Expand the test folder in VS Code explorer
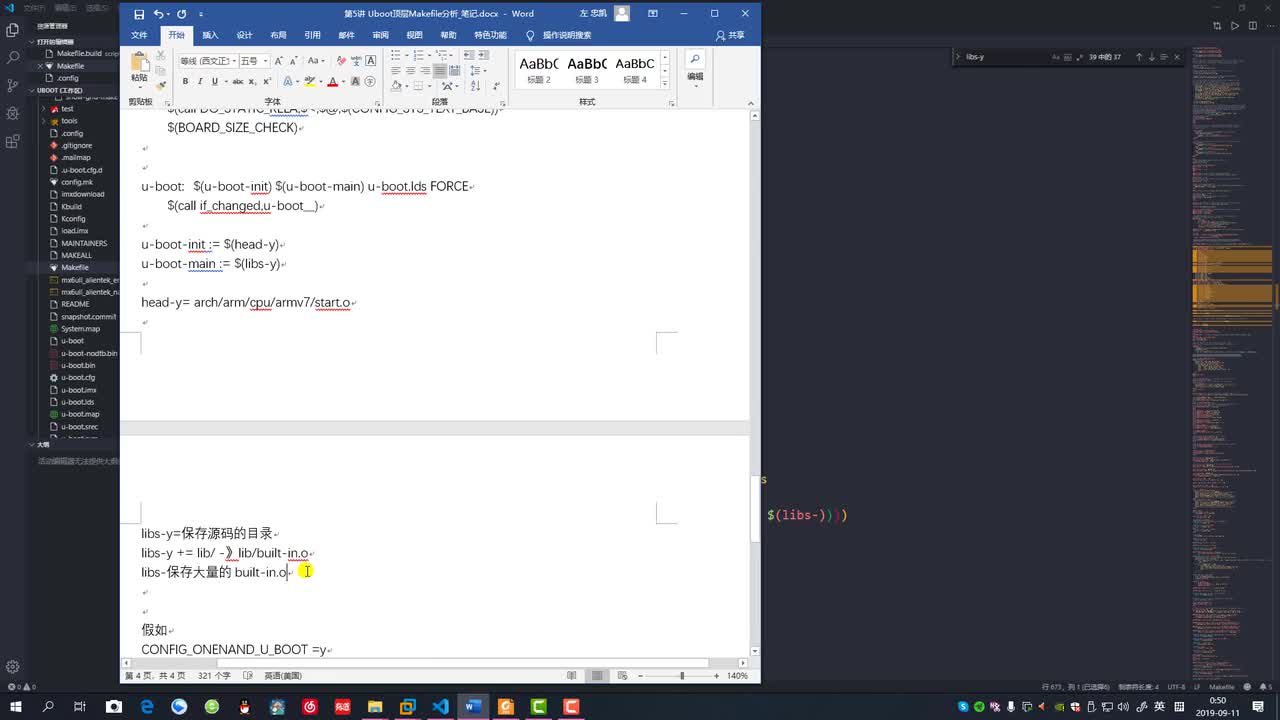Viewport: 1280px width, 720px height. [68, 109]
